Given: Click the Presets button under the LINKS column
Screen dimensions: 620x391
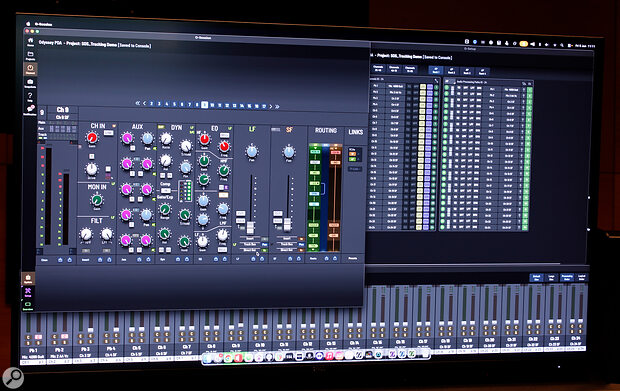Looking at the screenshot, I should (353, 258).
